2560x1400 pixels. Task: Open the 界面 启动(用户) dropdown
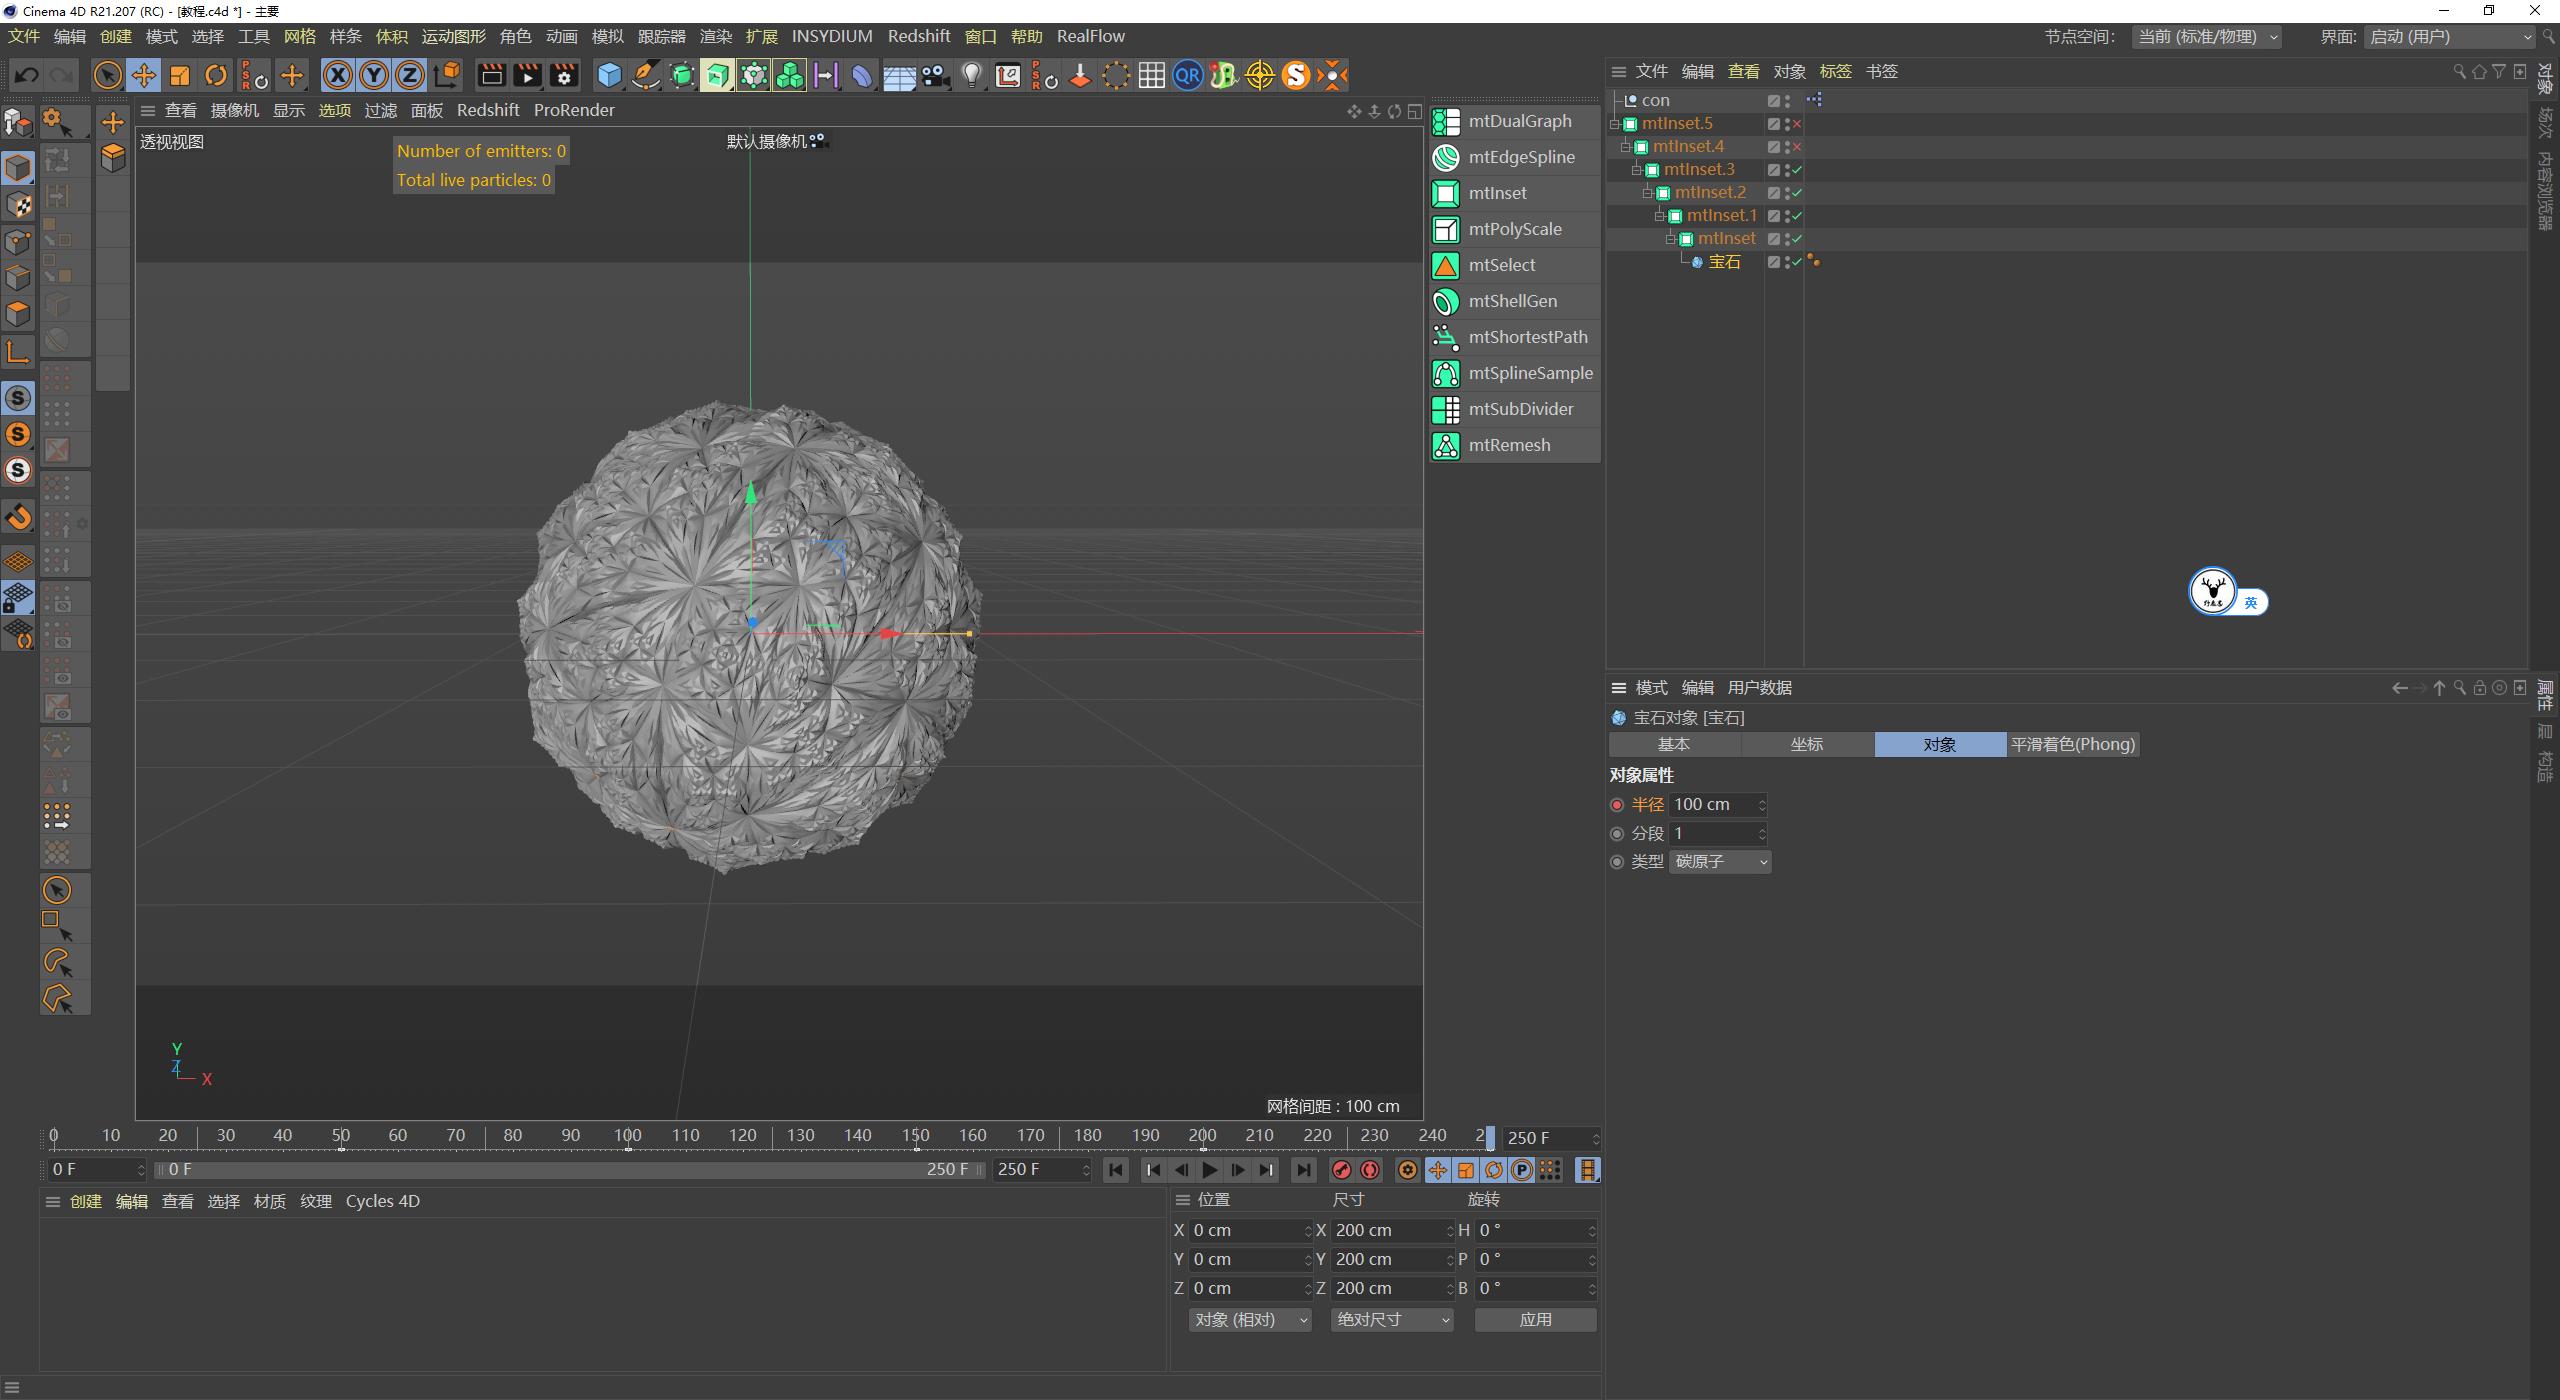[x=2450, y=36]
